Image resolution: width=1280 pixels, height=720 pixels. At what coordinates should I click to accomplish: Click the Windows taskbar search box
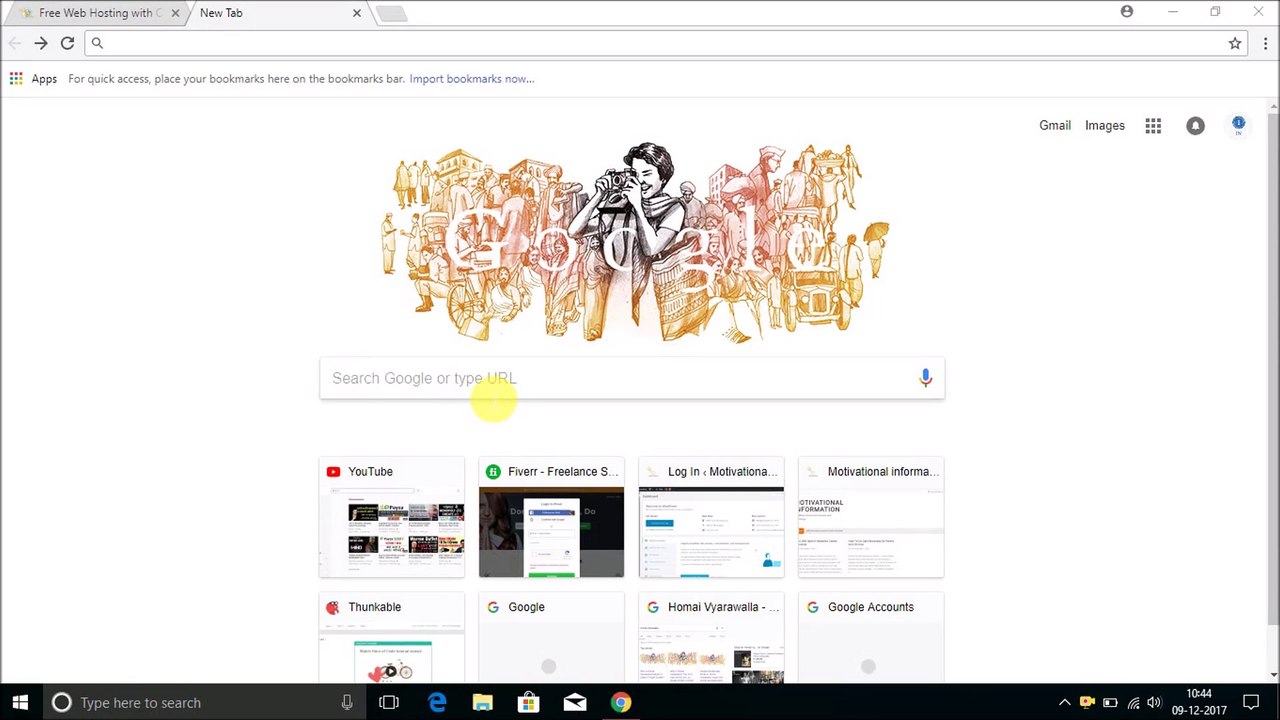(x=204, y=702)
